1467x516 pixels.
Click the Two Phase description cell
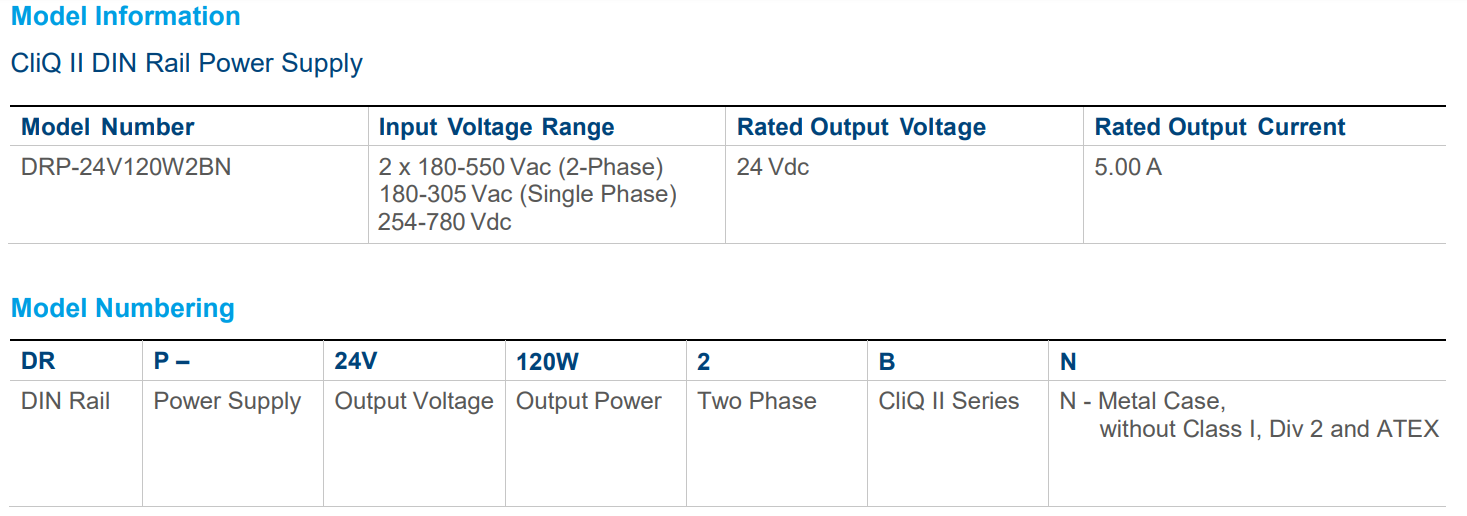pos(757,401)
